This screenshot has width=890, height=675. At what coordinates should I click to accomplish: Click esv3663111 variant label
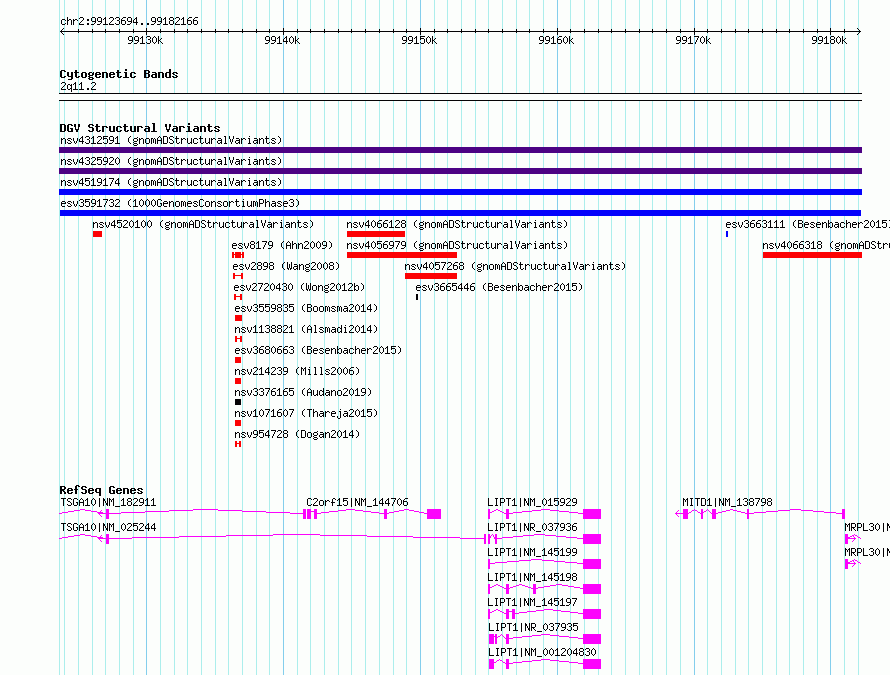807,224
